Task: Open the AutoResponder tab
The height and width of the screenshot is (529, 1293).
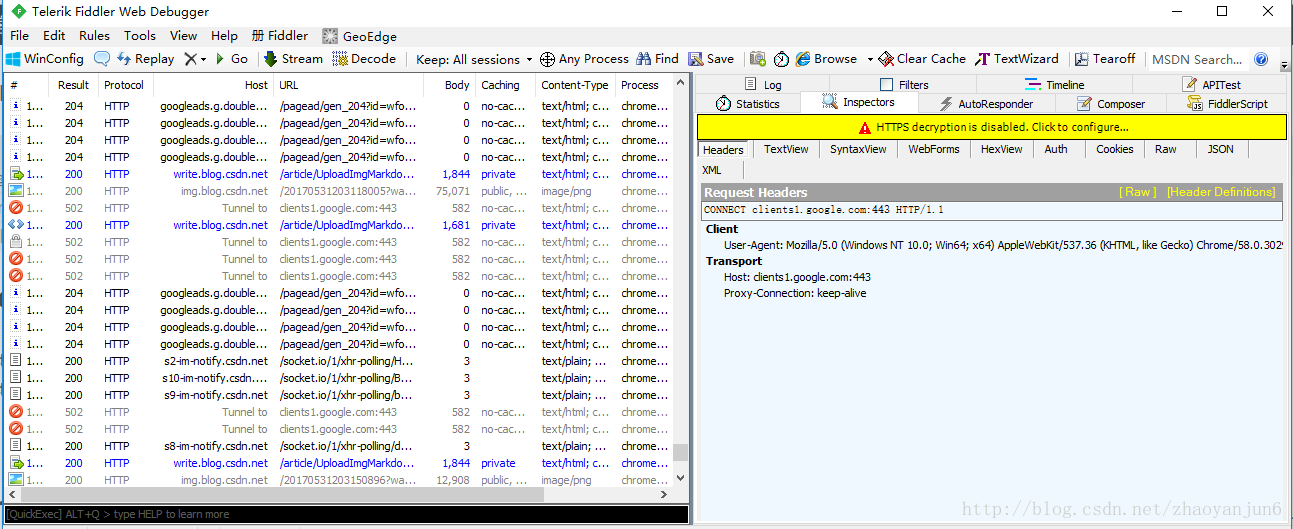Action: [x=986, y=103]
